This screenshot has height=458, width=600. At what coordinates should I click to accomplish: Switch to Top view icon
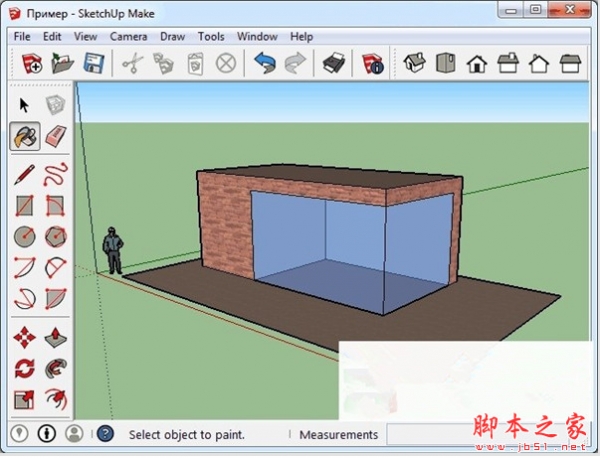click(x=445, y=63)
